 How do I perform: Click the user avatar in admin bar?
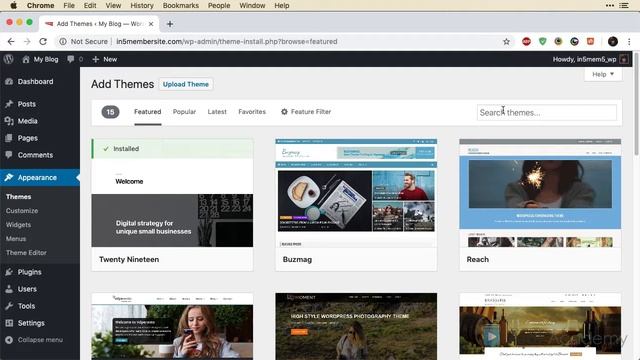pyautogui.click(x=624, y=59)
